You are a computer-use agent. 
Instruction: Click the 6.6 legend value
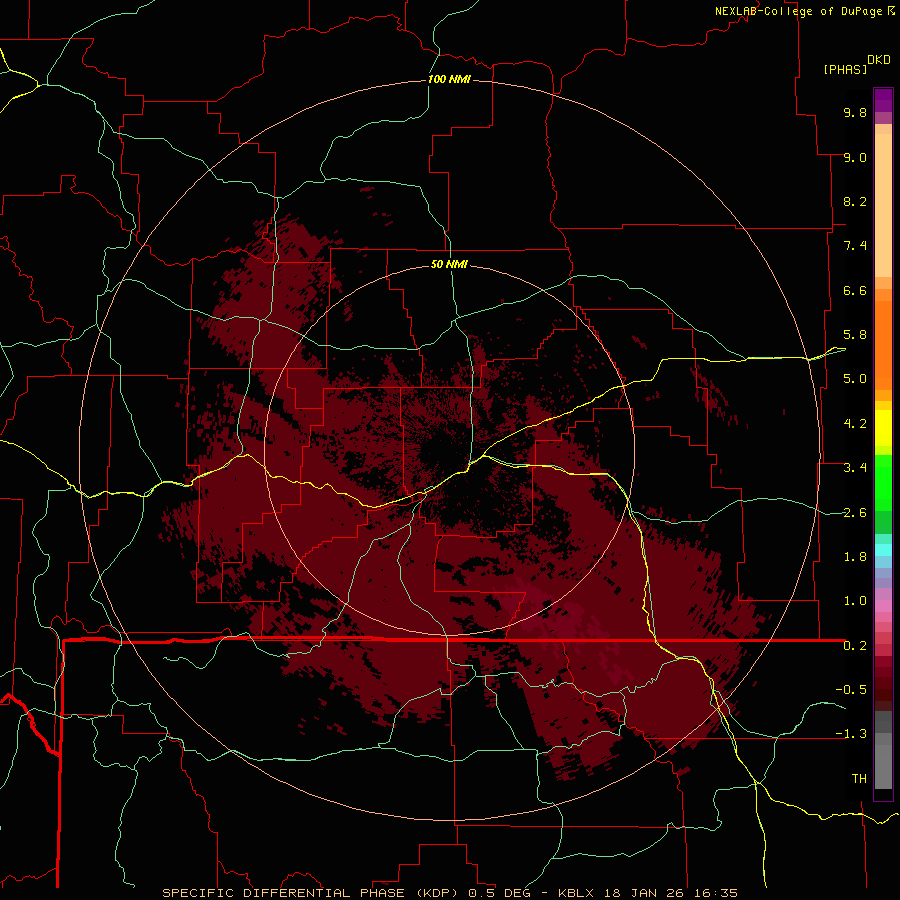[855, 290]
